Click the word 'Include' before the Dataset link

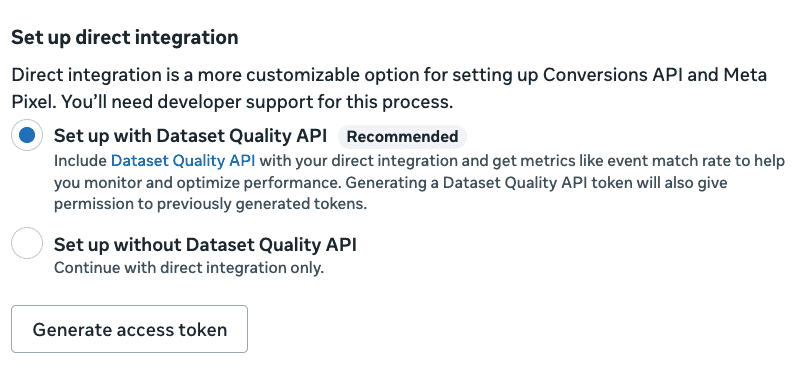click(81, 161)
